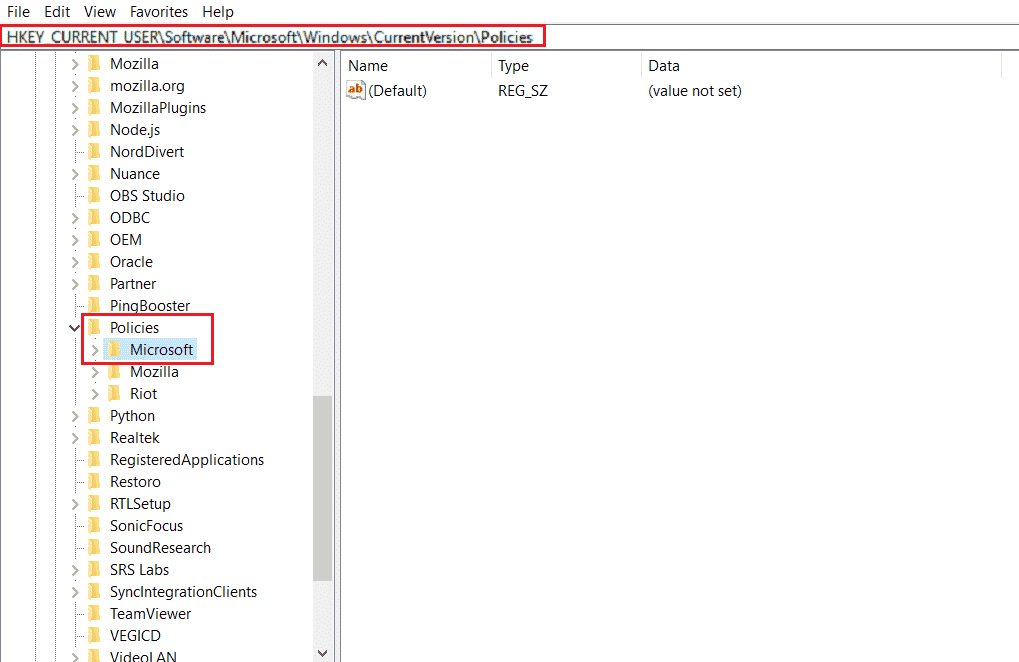Expand the Nuance key
This screenshot has width=1019, height=662.
[75, 174]
